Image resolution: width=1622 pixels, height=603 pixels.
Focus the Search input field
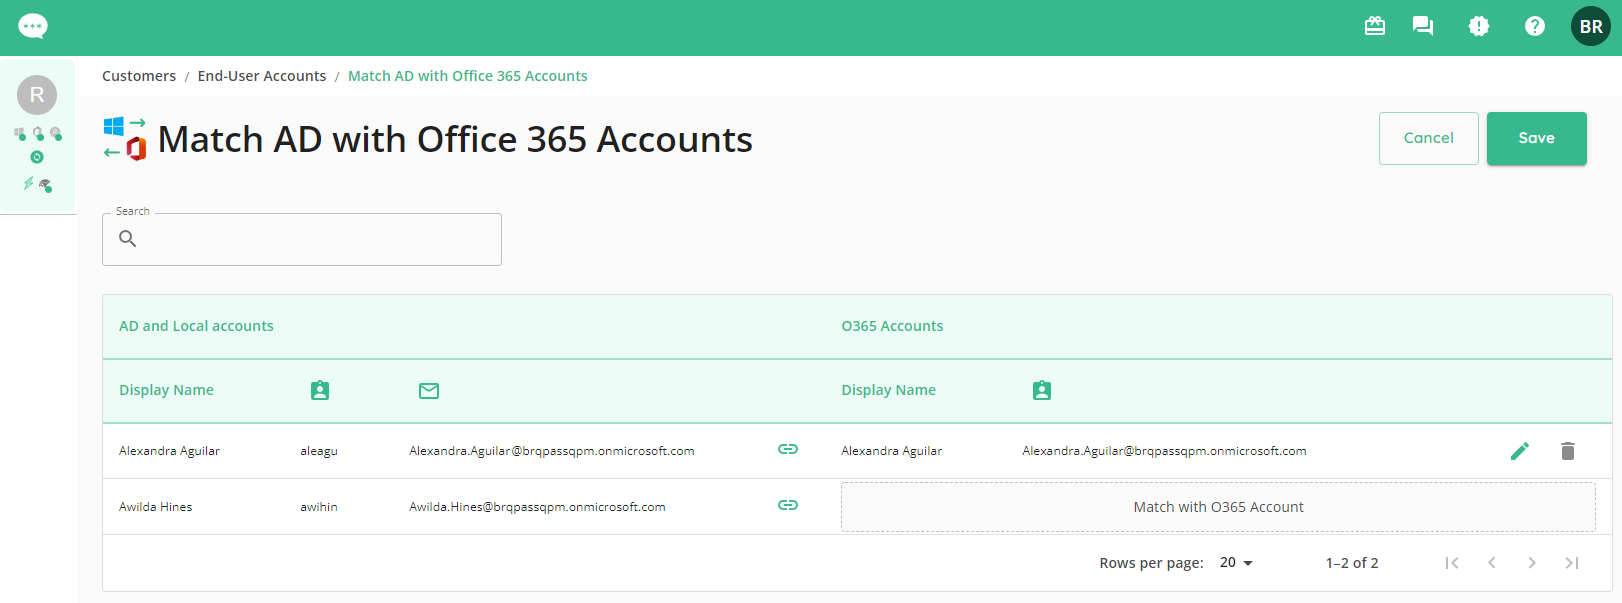click(302, 239)
